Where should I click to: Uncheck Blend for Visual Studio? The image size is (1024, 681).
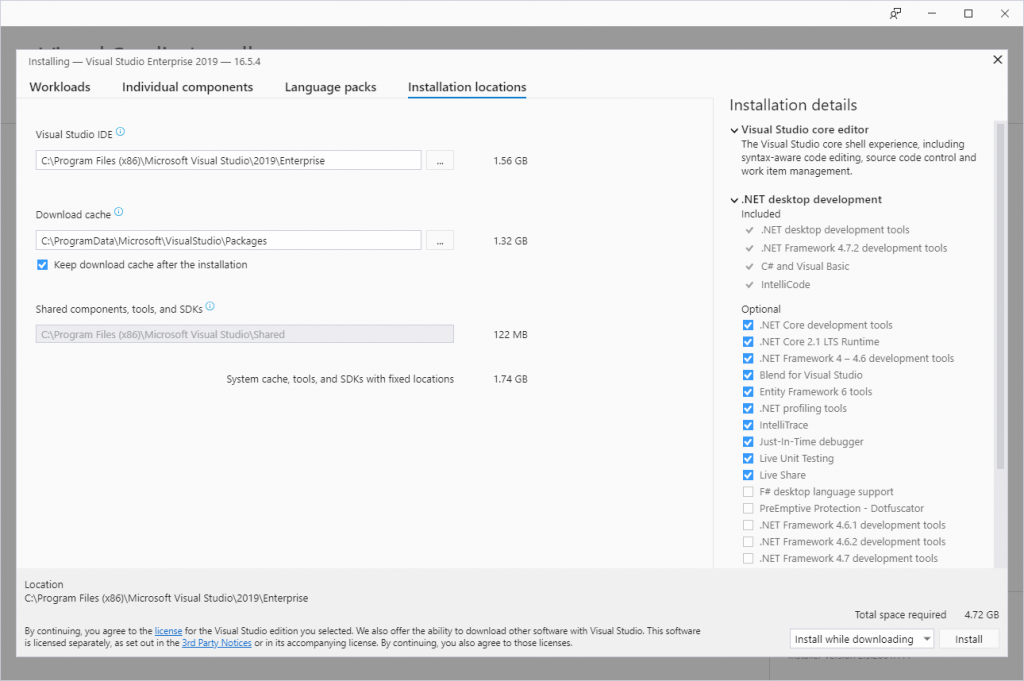click(x=748, y=375)
